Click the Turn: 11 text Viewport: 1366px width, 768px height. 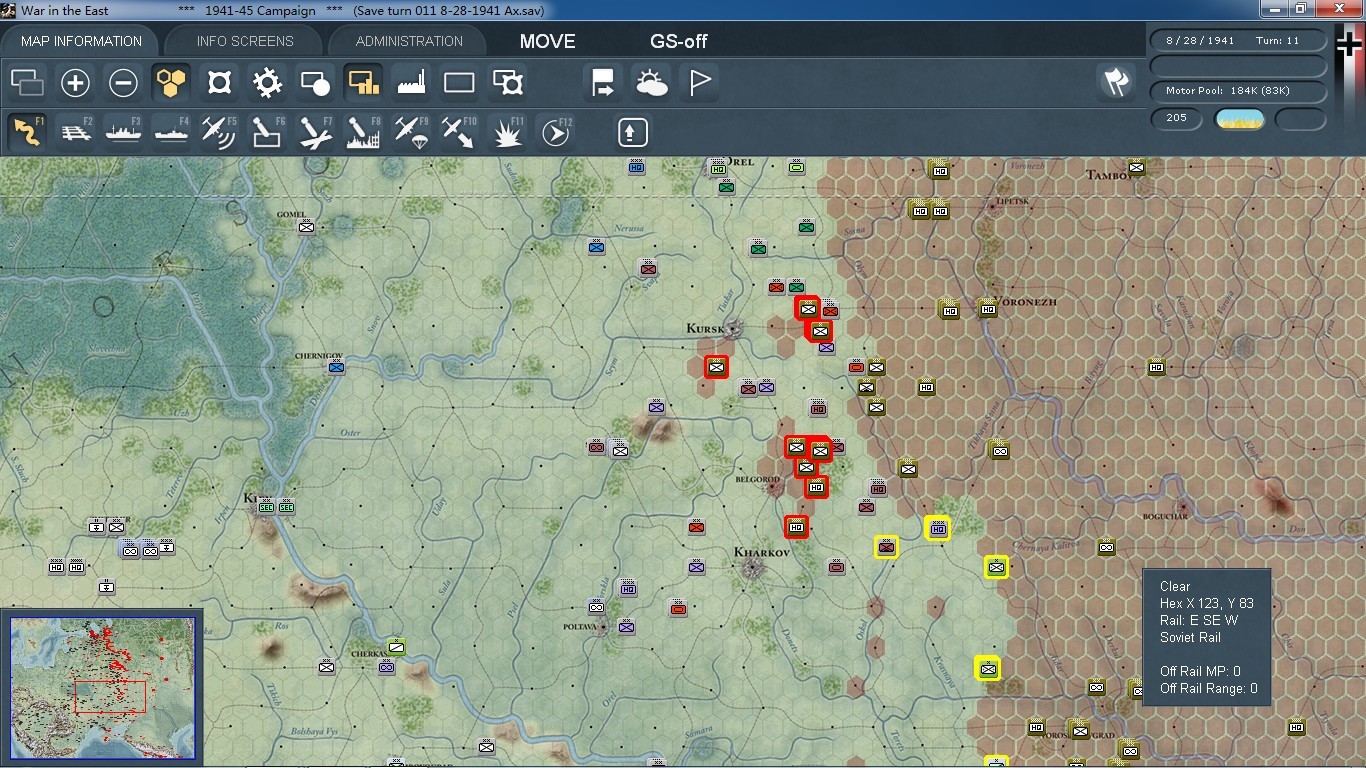click(1278, 41)
